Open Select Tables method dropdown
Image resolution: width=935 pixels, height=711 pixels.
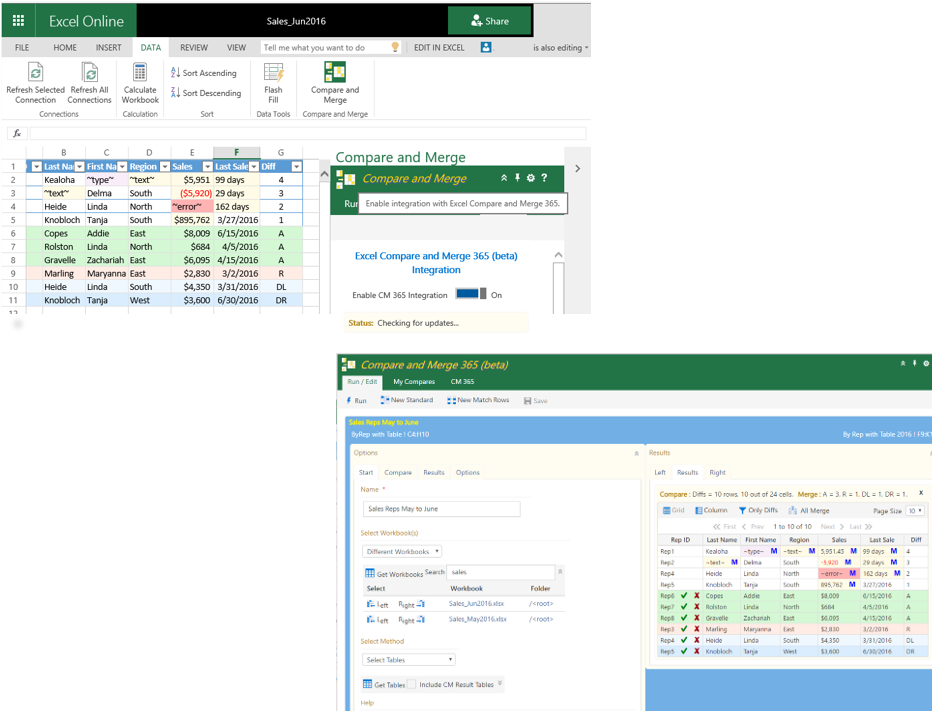click(x=409, y=660)
